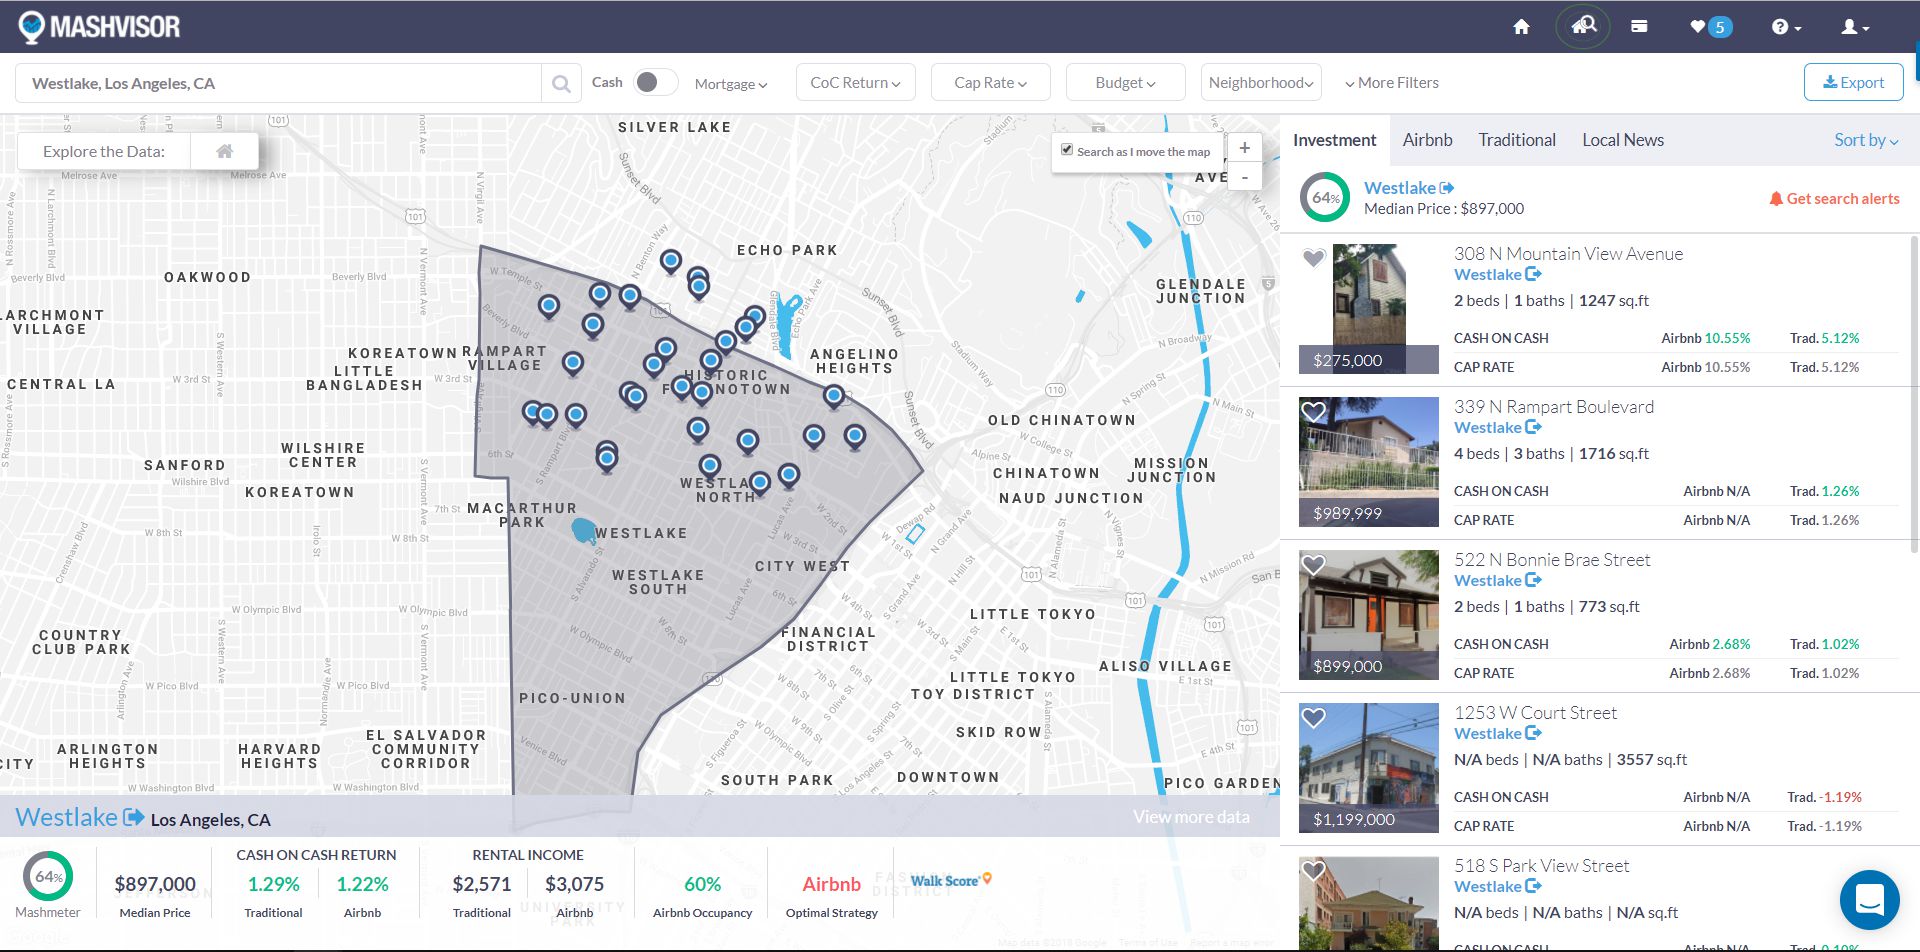Screen dimensions: 1920x952
Task: Zoom in the map with plus button
Action: (x=1244, y=148)
